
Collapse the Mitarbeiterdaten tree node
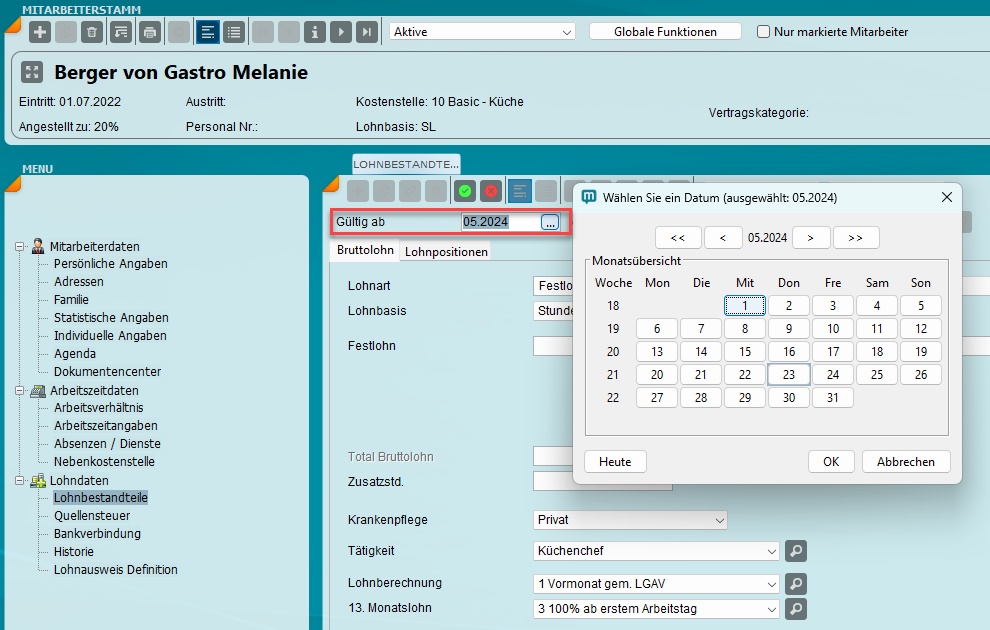(x=19, y=247)
